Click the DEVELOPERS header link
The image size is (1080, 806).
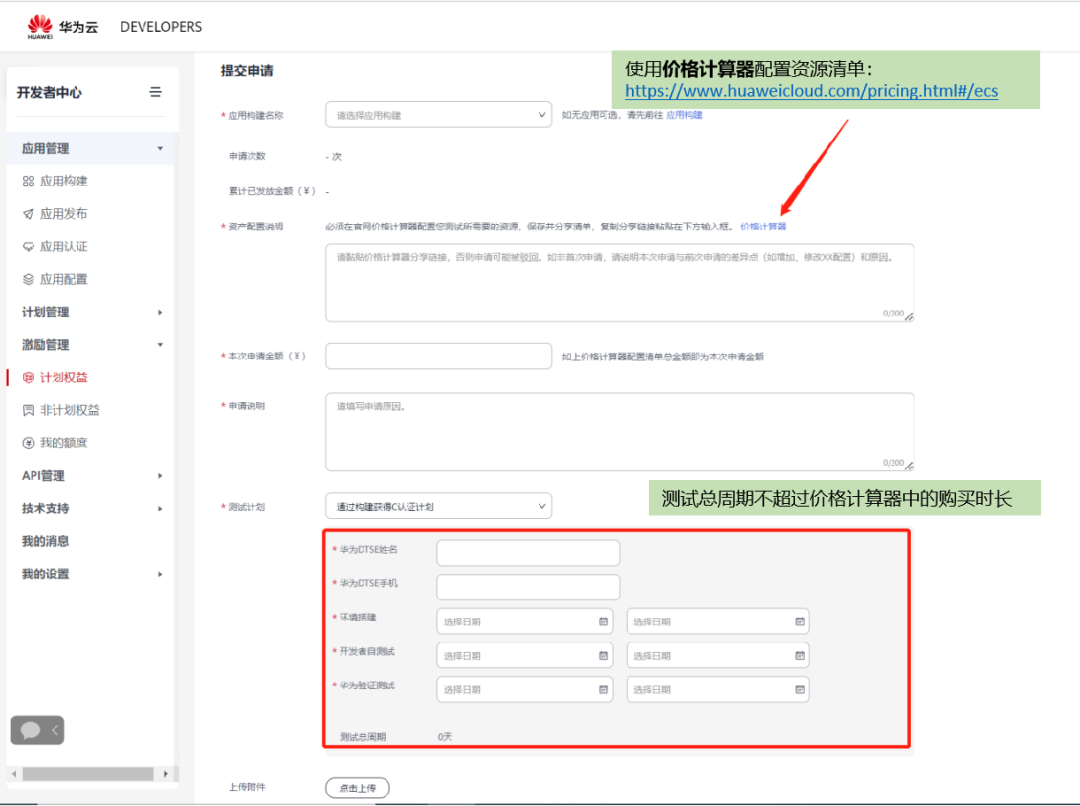coord(161,27)
